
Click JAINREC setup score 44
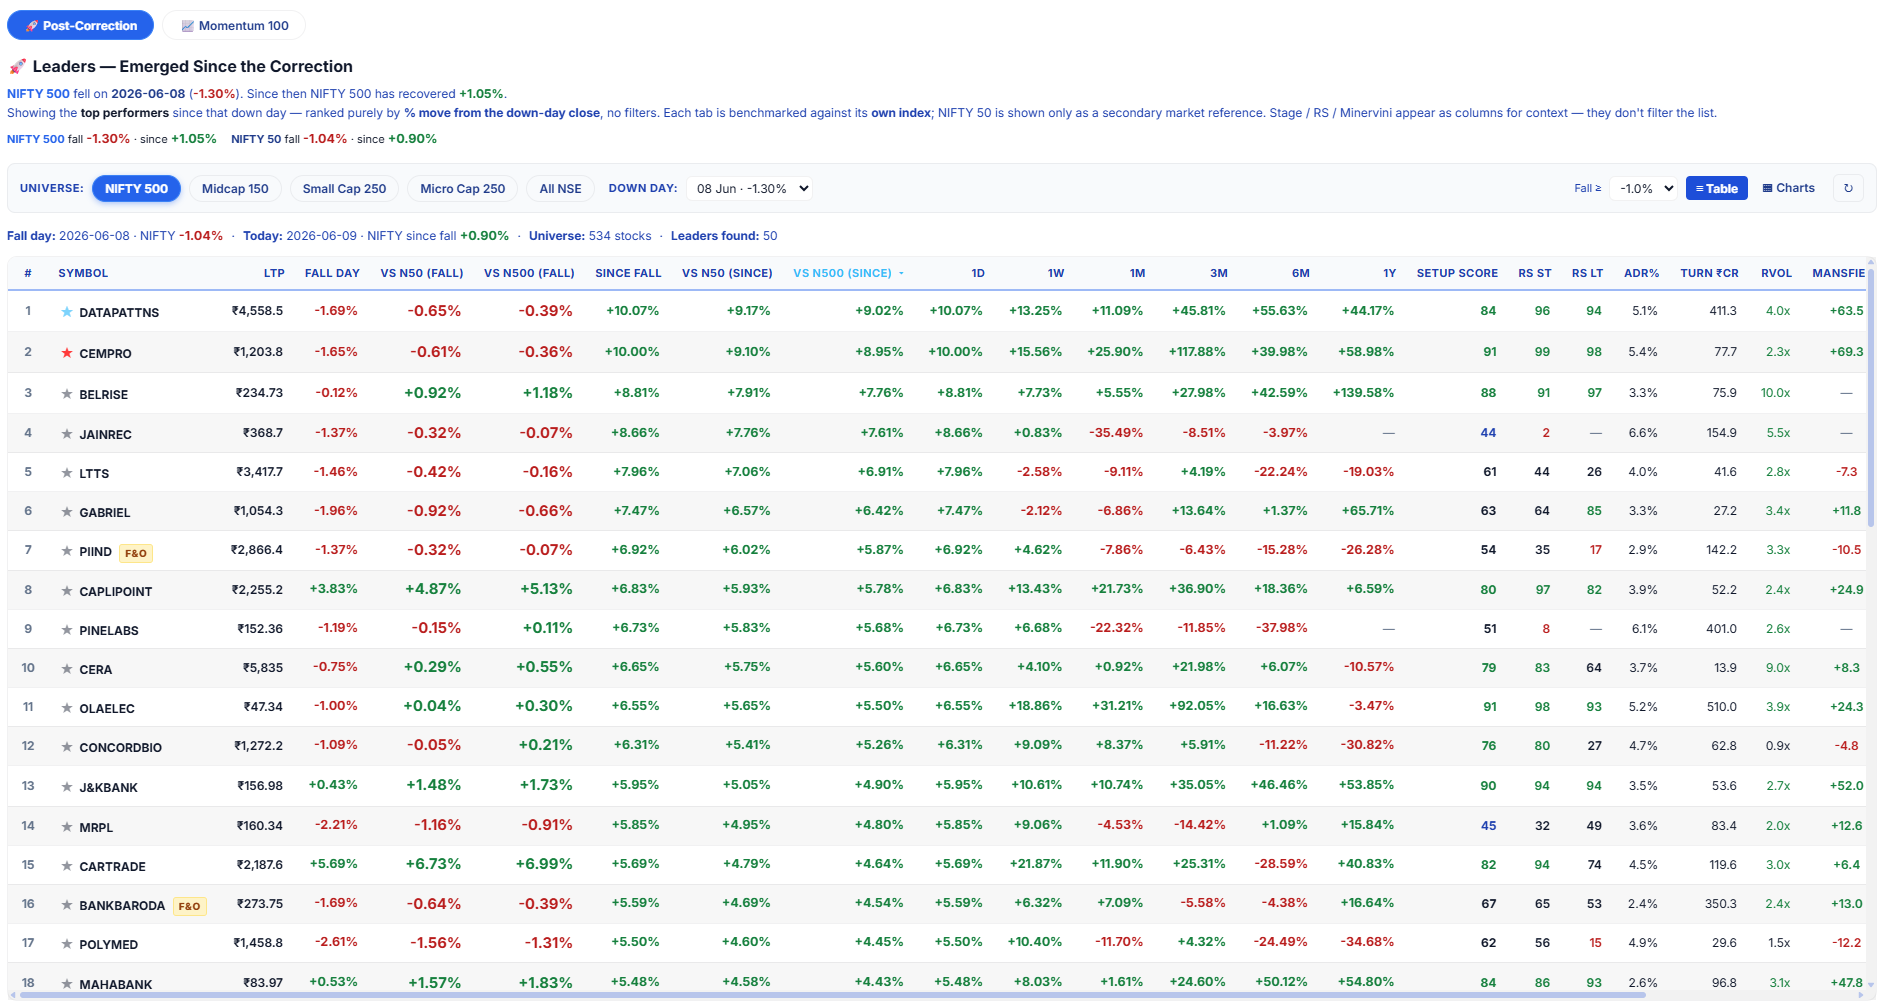point(1488,433)
